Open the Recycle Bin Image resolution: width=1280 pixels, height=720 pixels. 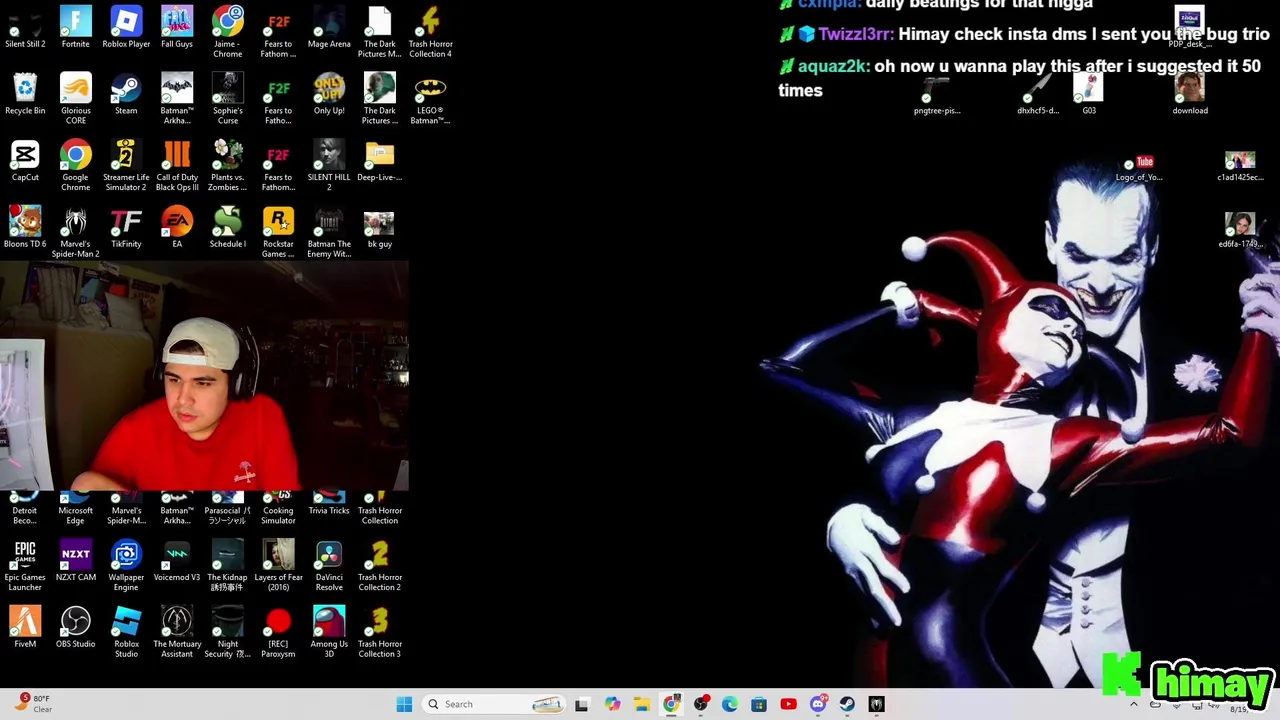[x=25, y=95]
